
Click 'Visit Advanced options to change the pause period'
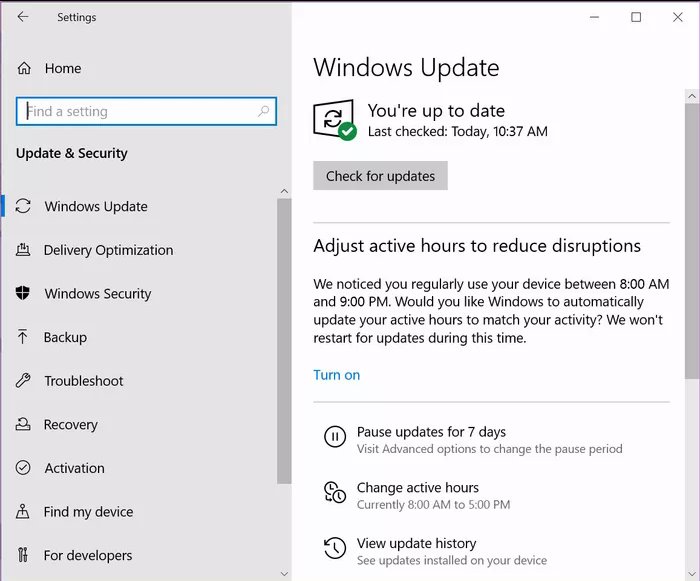pos(489,449)
